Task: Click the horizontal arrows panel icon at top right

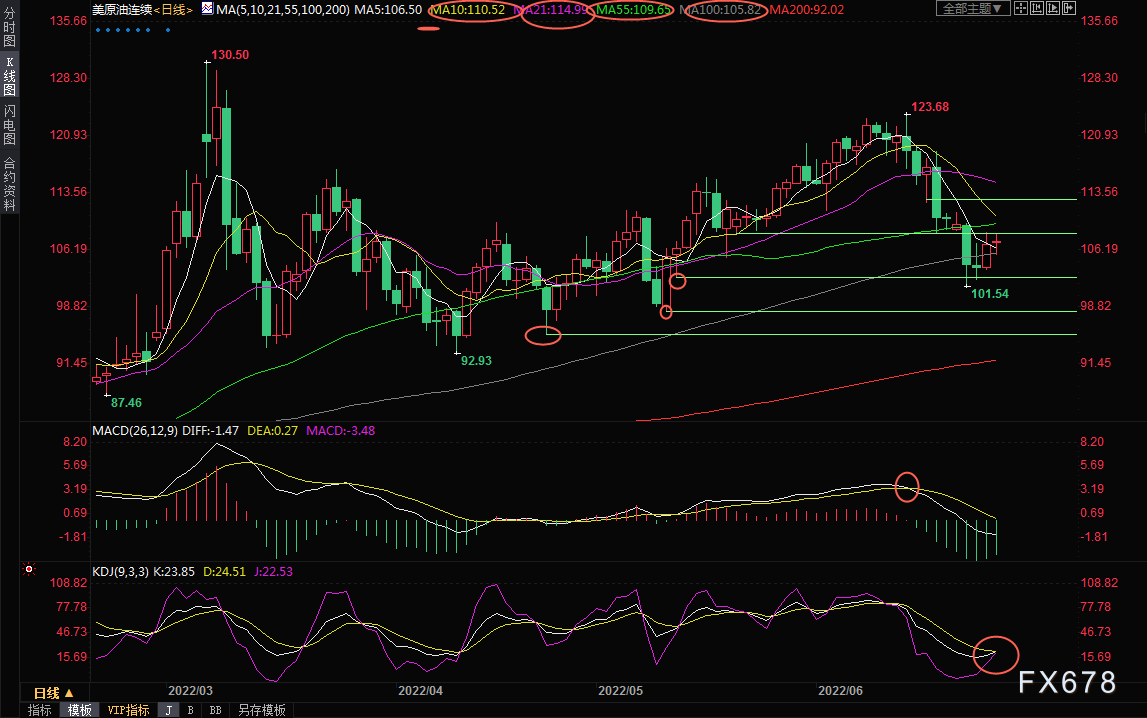Action: point(1069,8)
